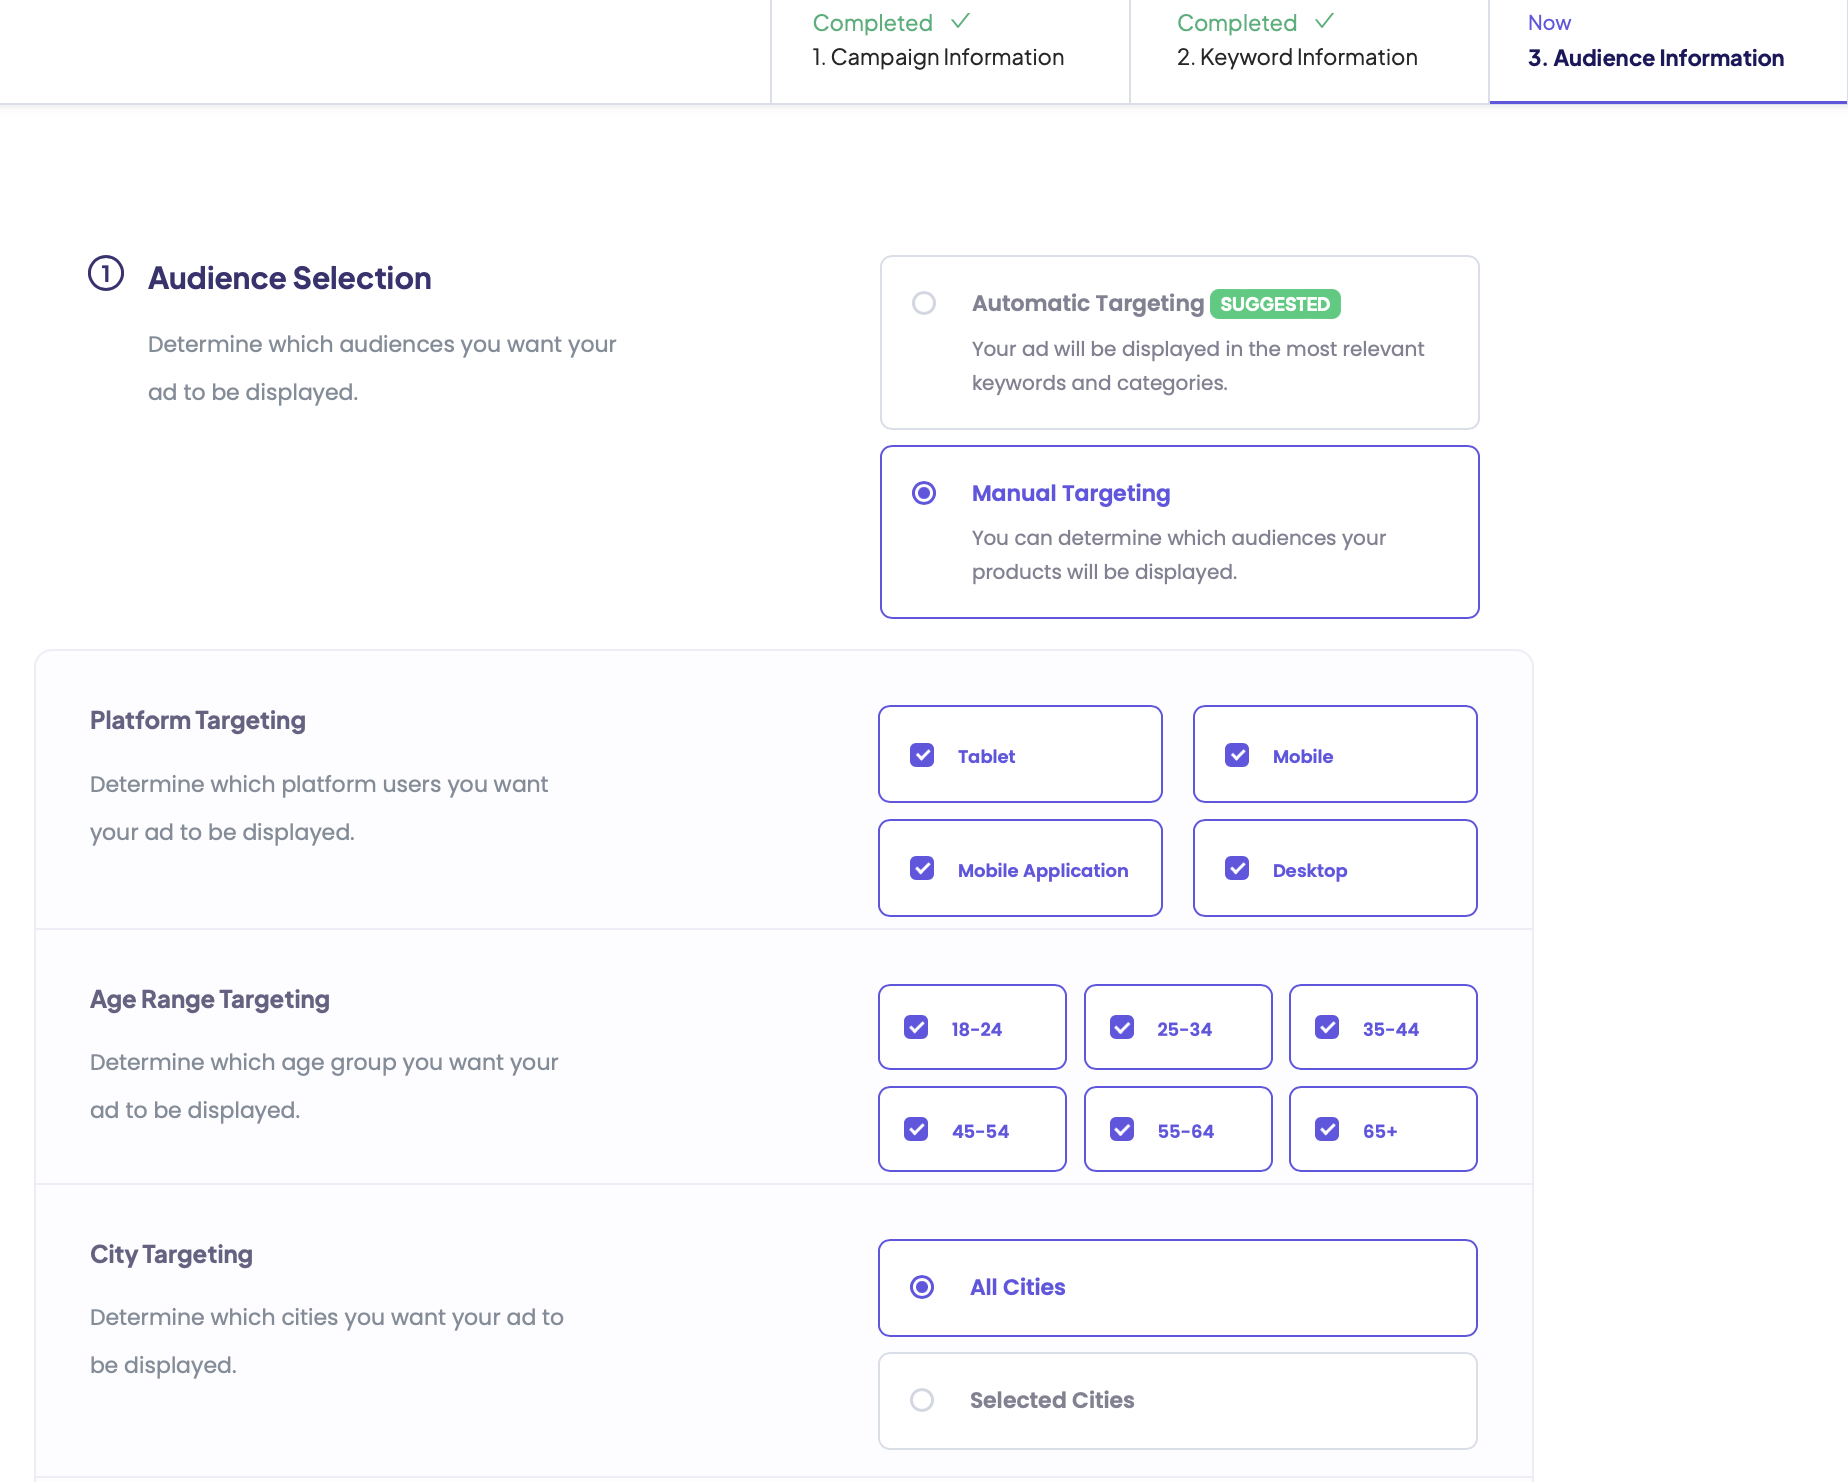This screenshot has height=1482, width=1848.
Task: Go to the Keyword Information step
Action: tap(1297, 57)
